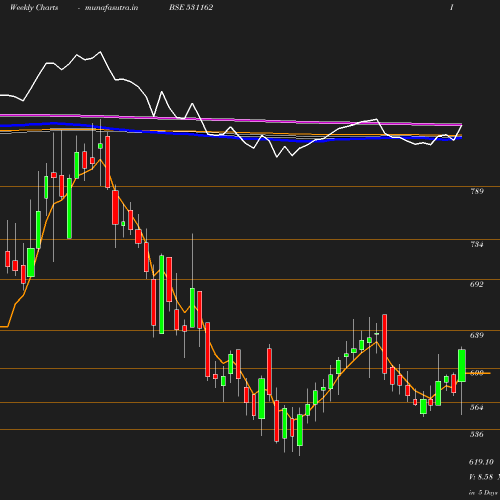Click the munafasutra.in site label
Screen dimensions: 500x500
click(111, 7)
